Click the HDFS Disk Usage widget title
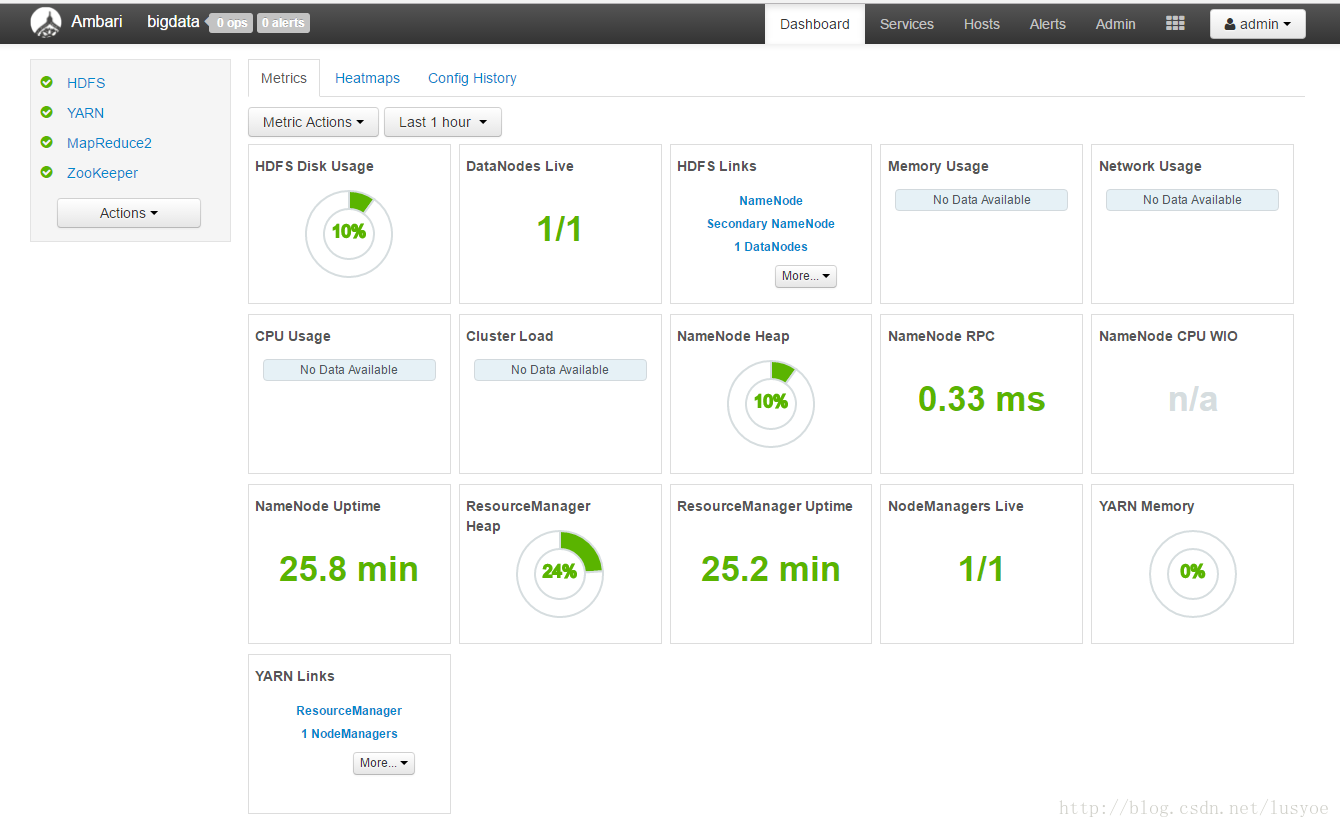 [x=315, y=166]
